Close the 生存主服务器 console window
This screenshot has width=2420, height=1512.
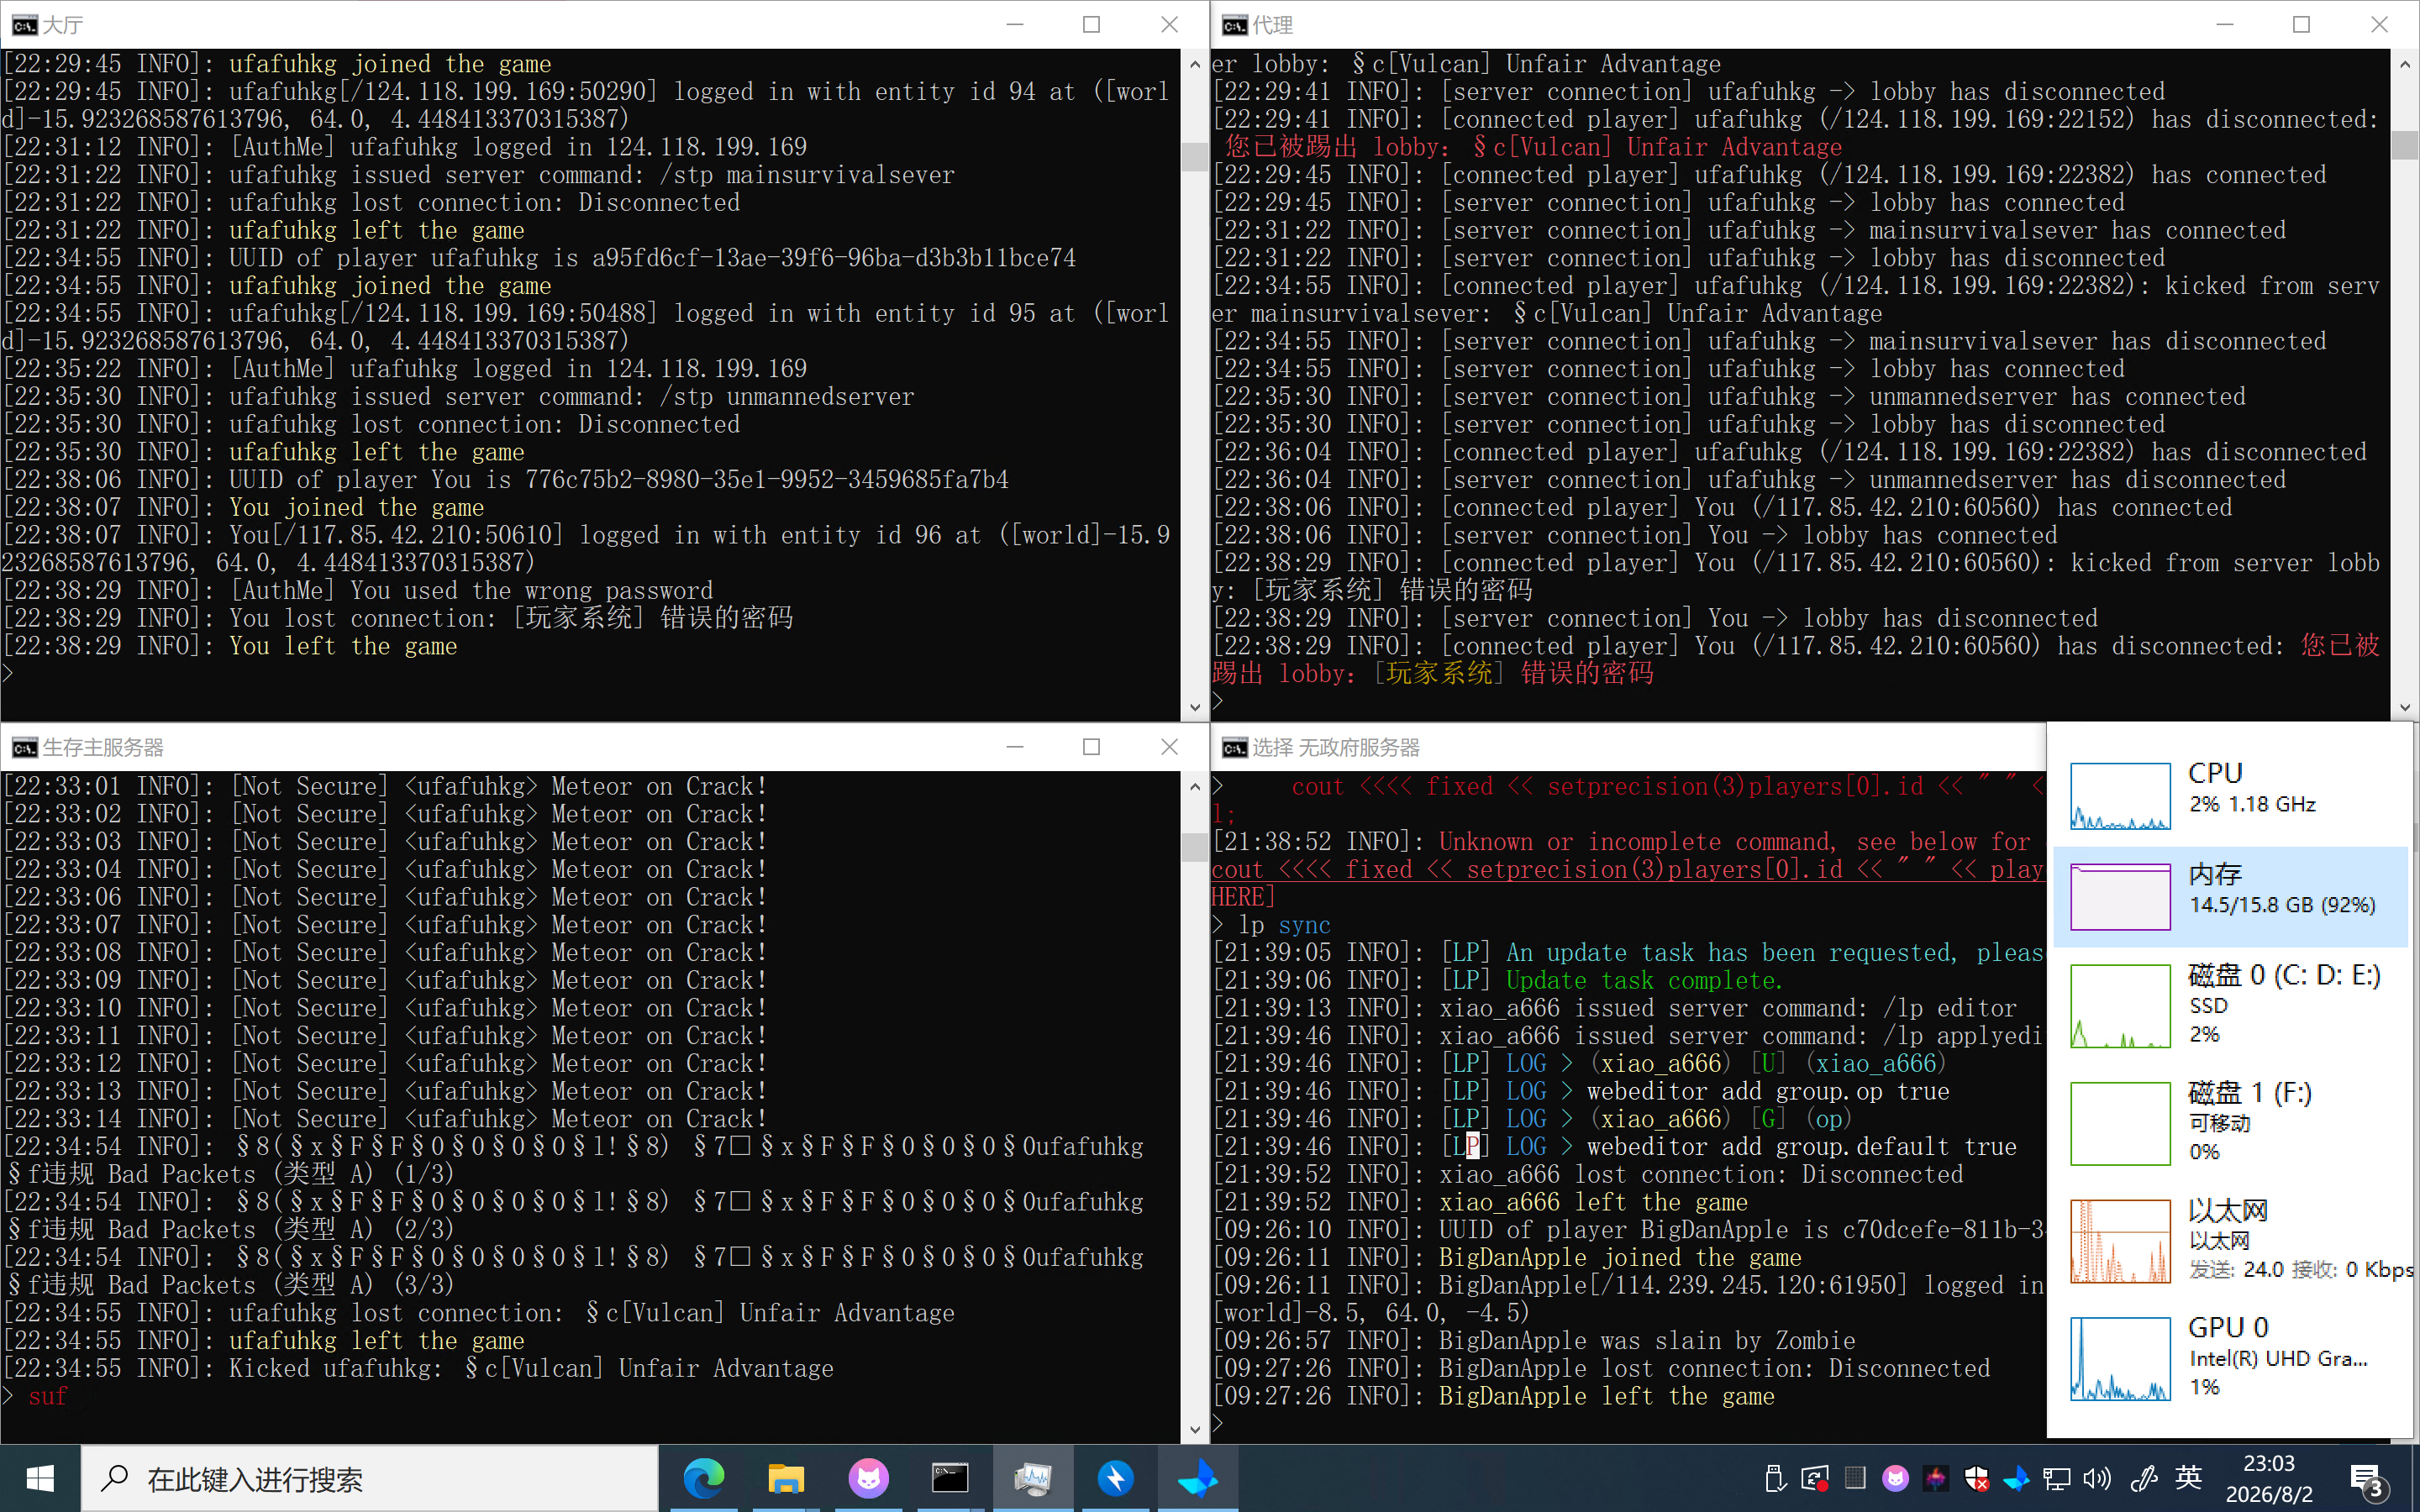(x=1169, y=746)
